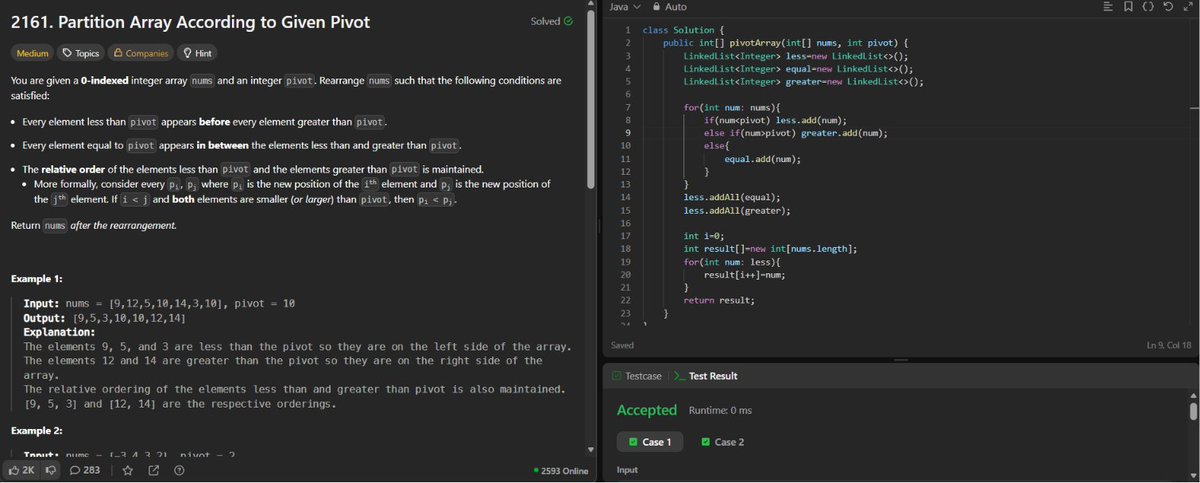
Task: Click the 'Example 1:' heading
Action: (x=36, y=278)
